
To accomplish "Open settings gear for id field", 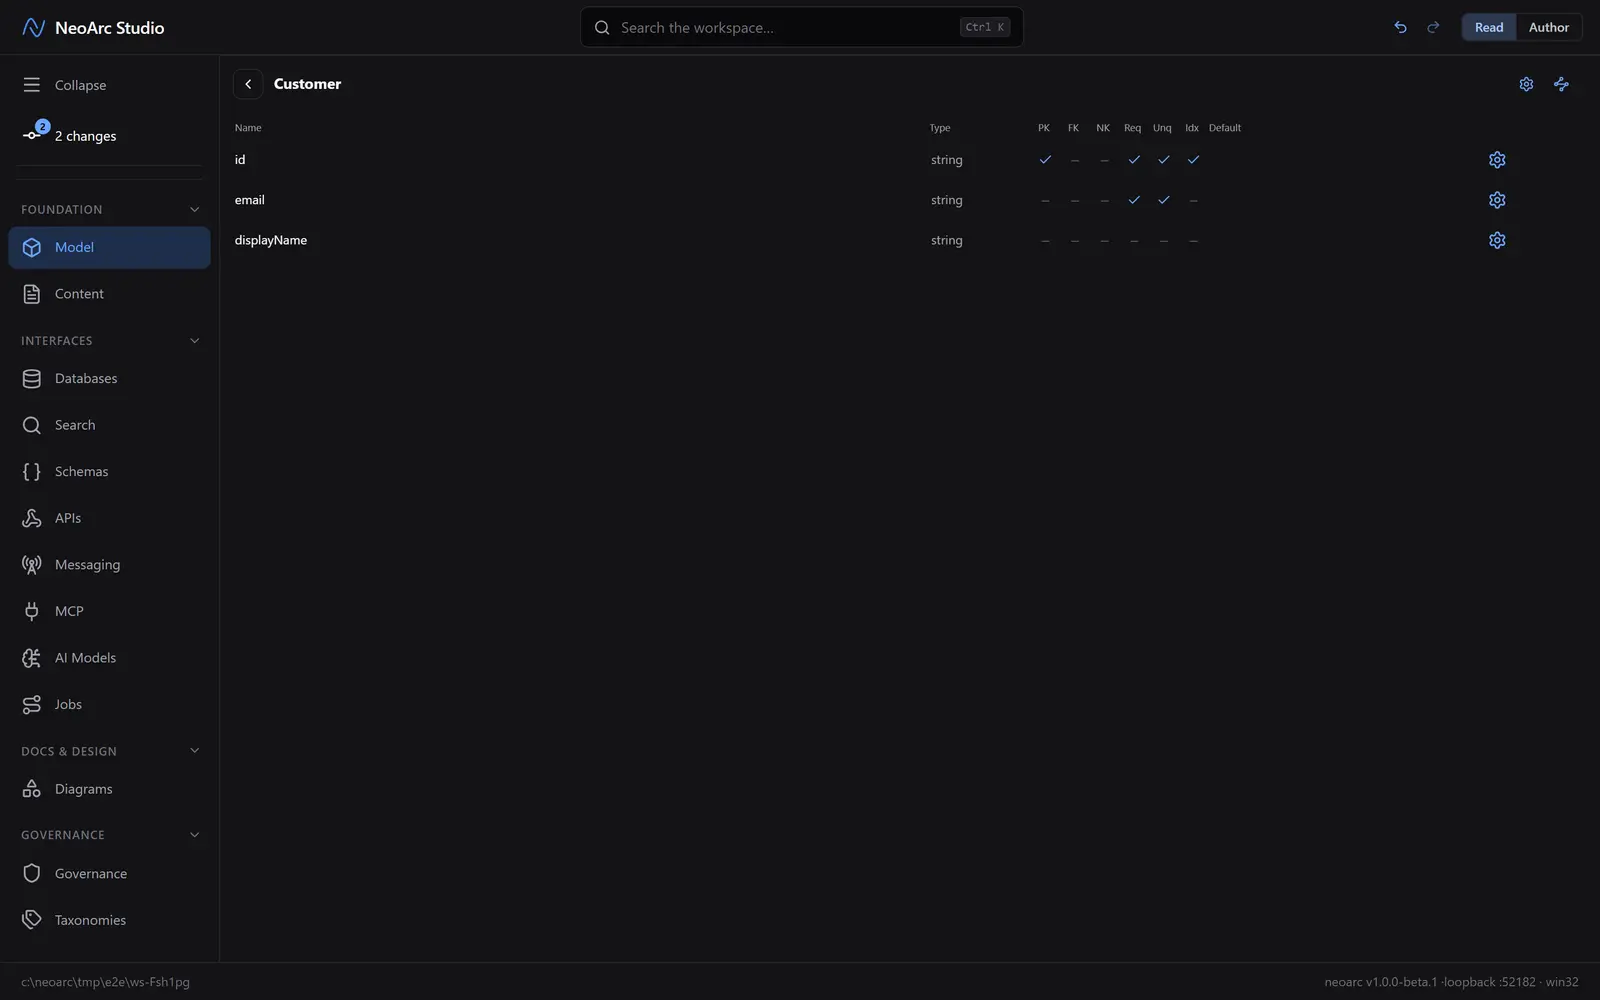I will coord(1497,160).
